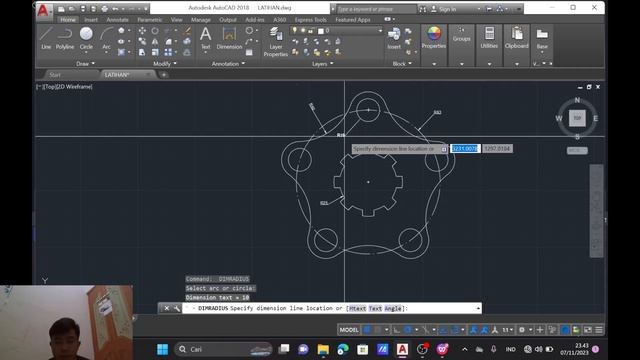The image size is (640, 360).
Task: Open File Explorer from taskbar
Action: pyautogui.click(x=323, y=349)
